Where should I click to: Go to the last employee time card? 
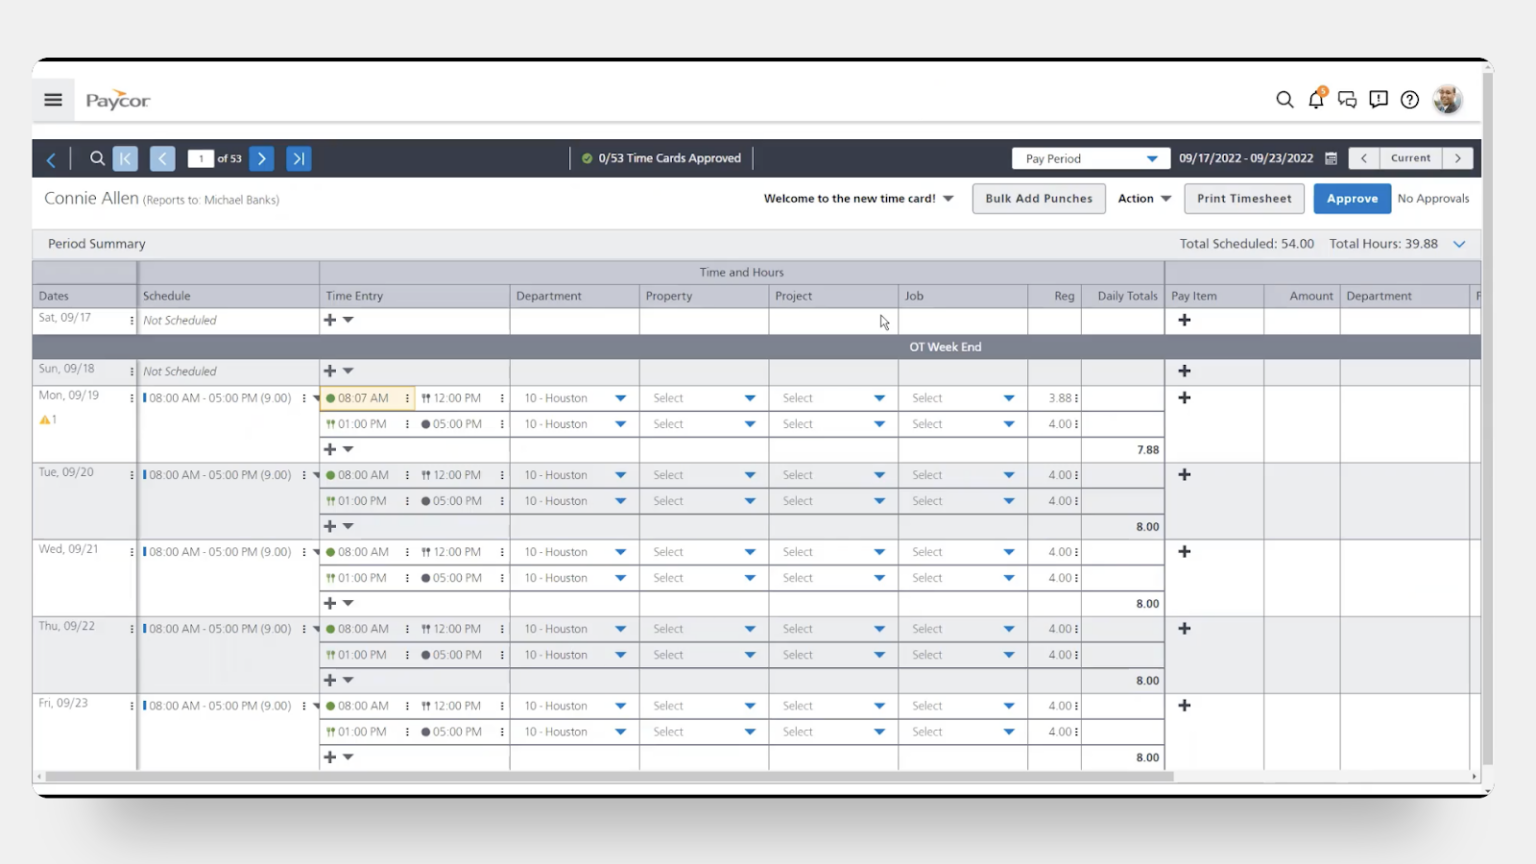[x=298, y=158]
